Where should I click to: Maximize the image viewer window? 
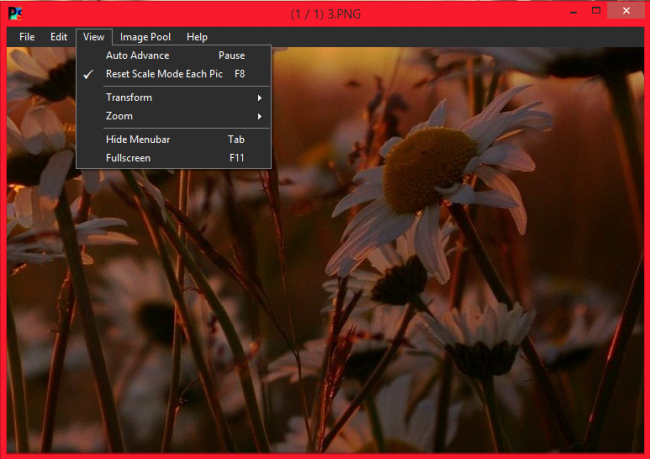pos(596,11)
